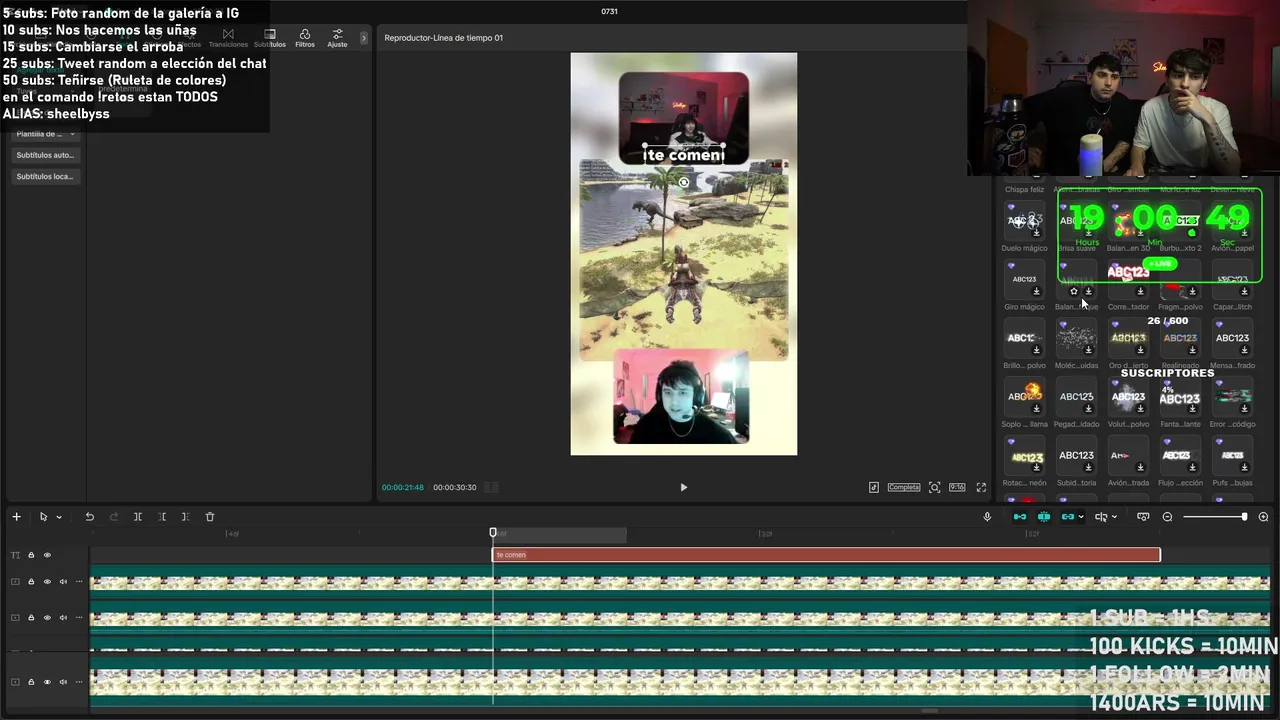1280x720 pixels.
Task: Enter fullscreen in the player
Action: tap(981, 487)
